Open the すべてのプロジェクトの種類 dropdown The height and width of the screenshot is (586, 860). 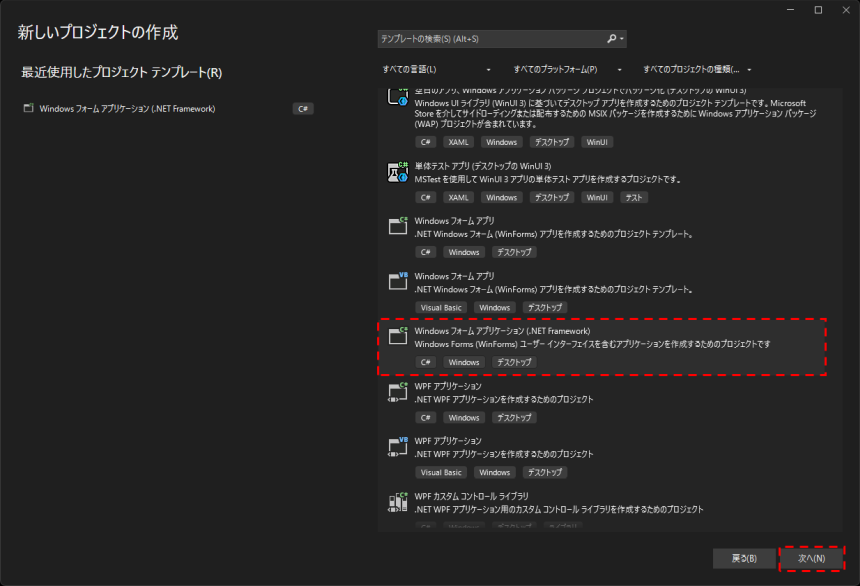(697, 70)
